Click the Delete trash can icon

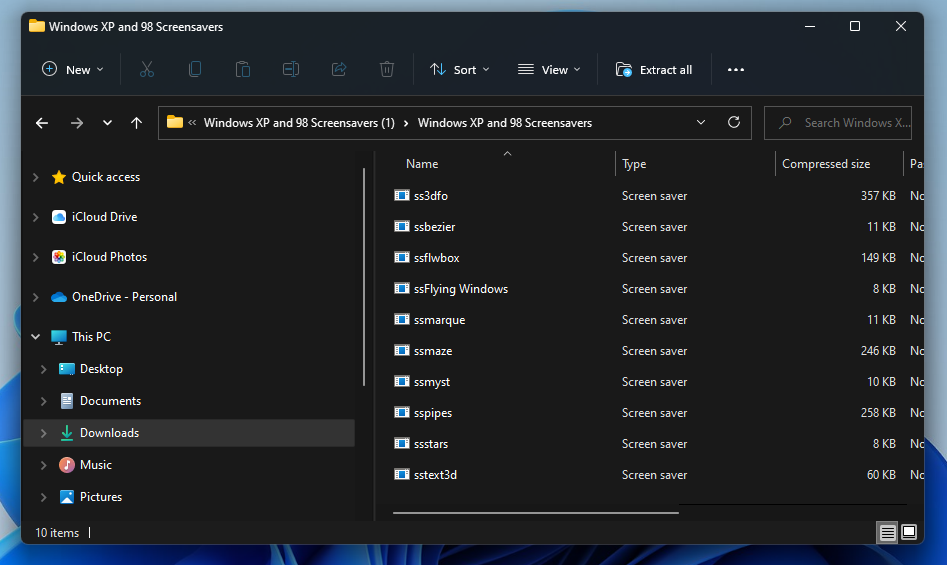387,69
